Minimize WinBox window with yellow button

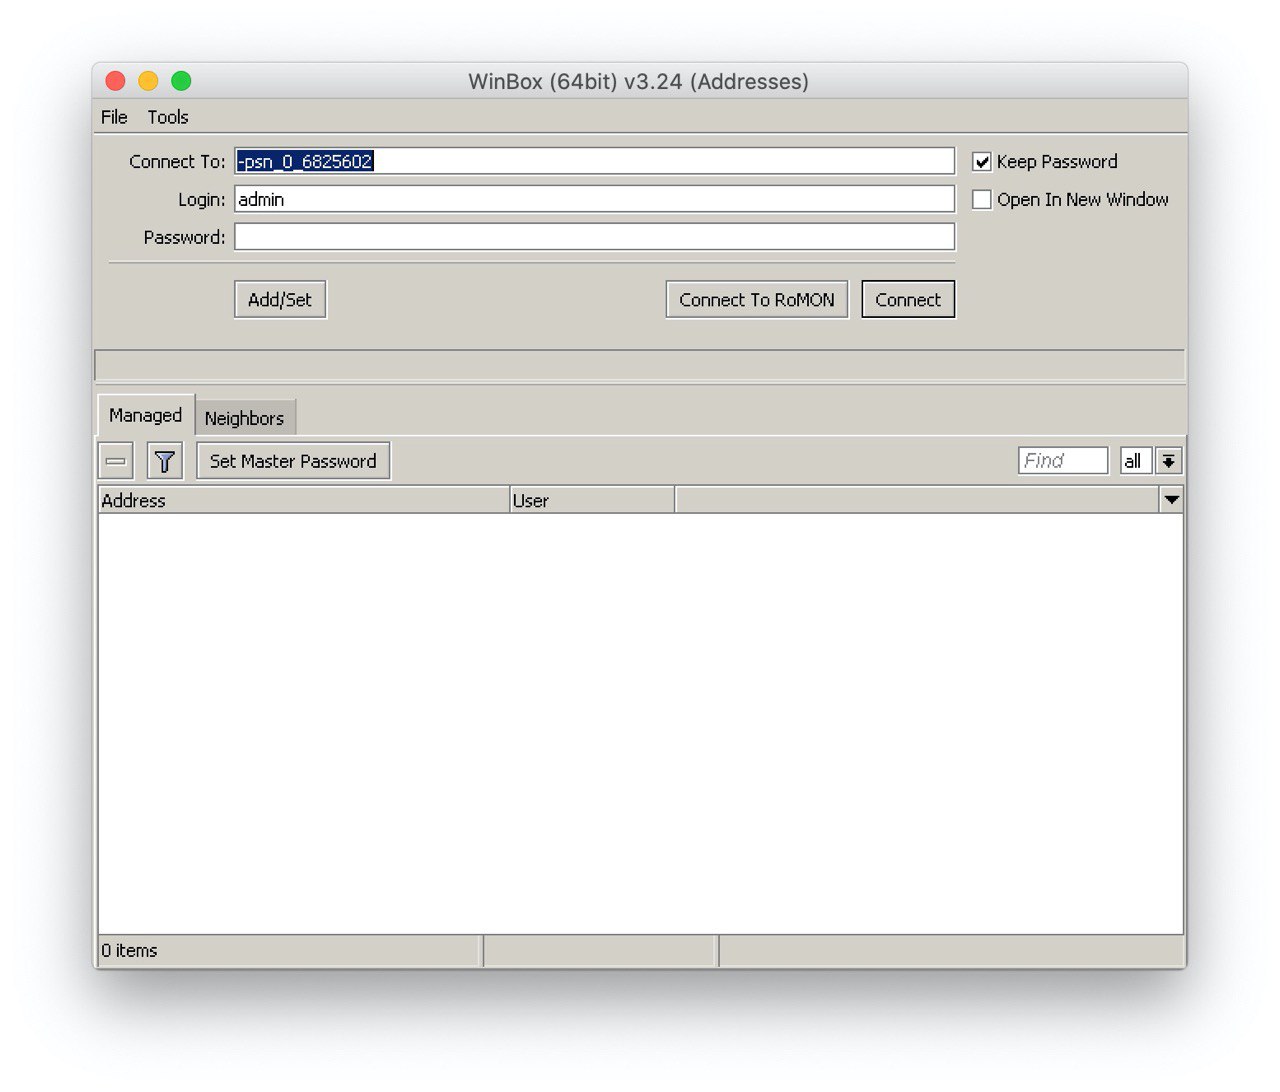[x=148, y=81]
